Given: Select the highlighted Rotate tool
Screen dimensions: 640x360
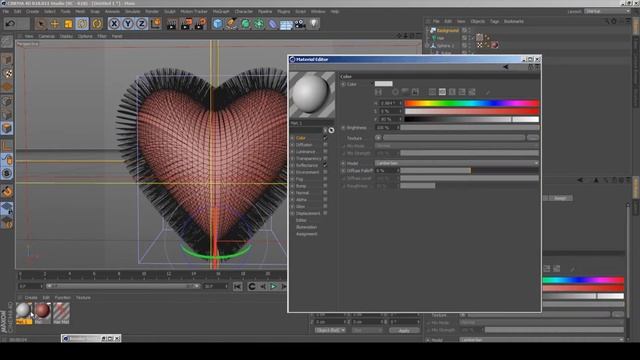Looking at the screenshot, I should (82, 24).
